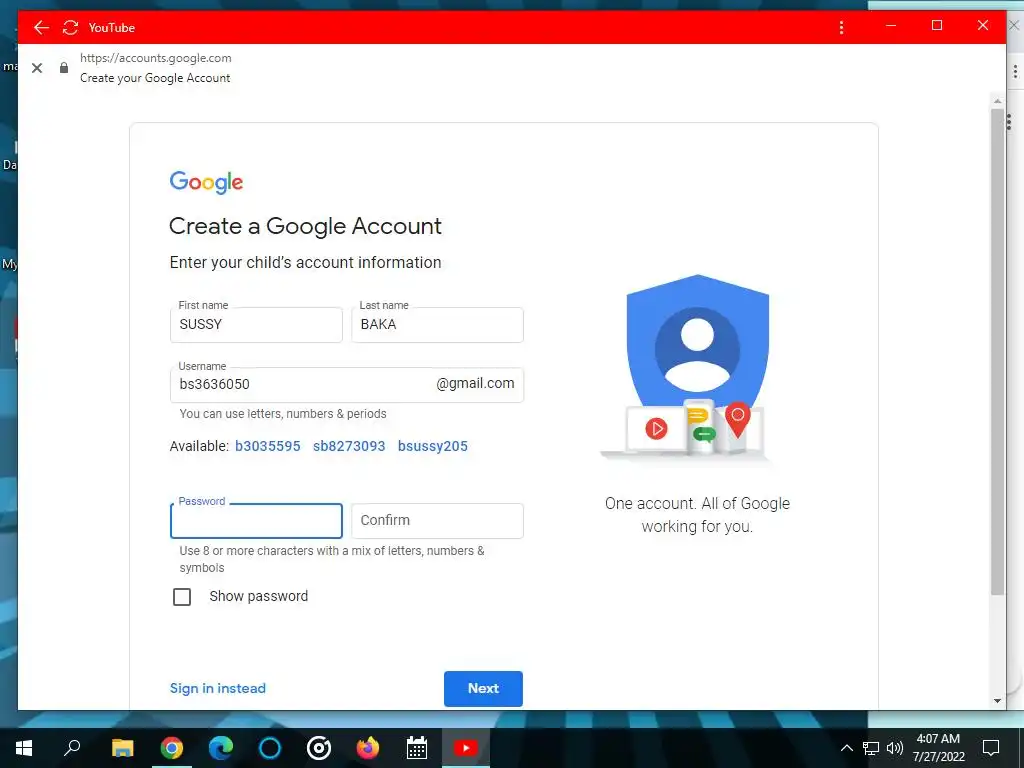Click the blue Next button
Screen dimensions: 1024x768
click(x=483, y=688)
